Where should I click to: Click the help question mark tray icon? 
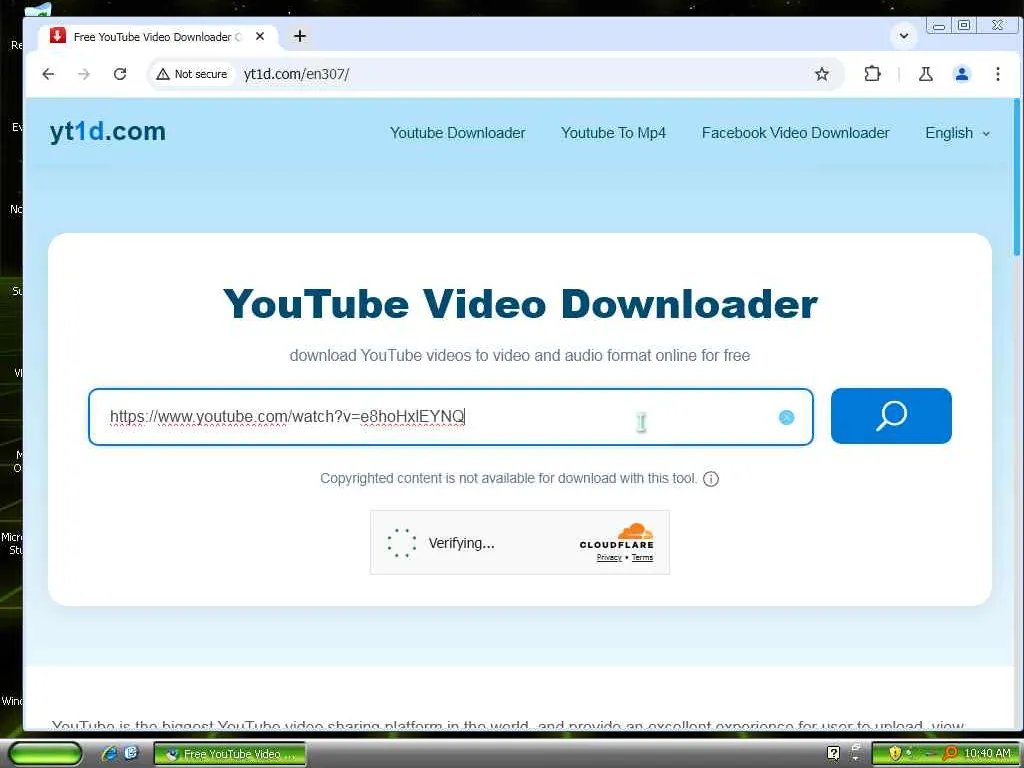pos(833,753)
